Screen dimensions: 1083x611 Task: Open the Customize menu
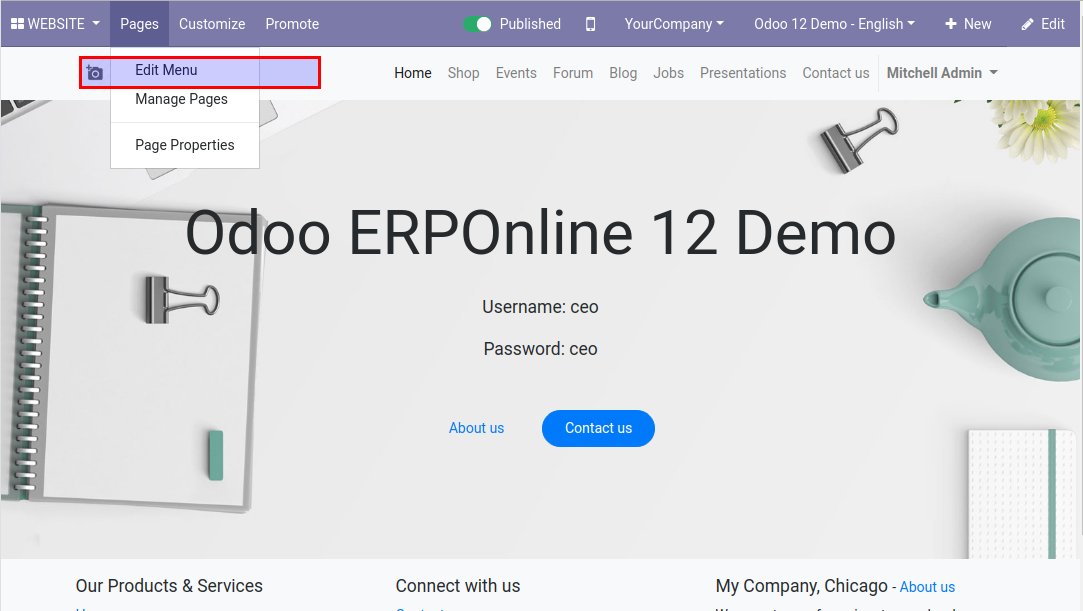(x=212, y=24)
